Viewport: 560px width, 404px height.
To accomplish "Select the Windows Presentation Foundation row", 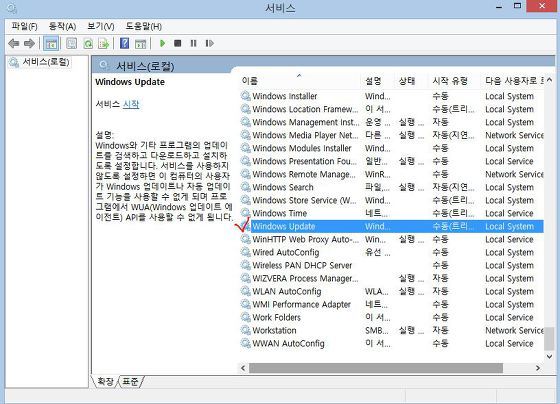I will (x=392, y=161).
